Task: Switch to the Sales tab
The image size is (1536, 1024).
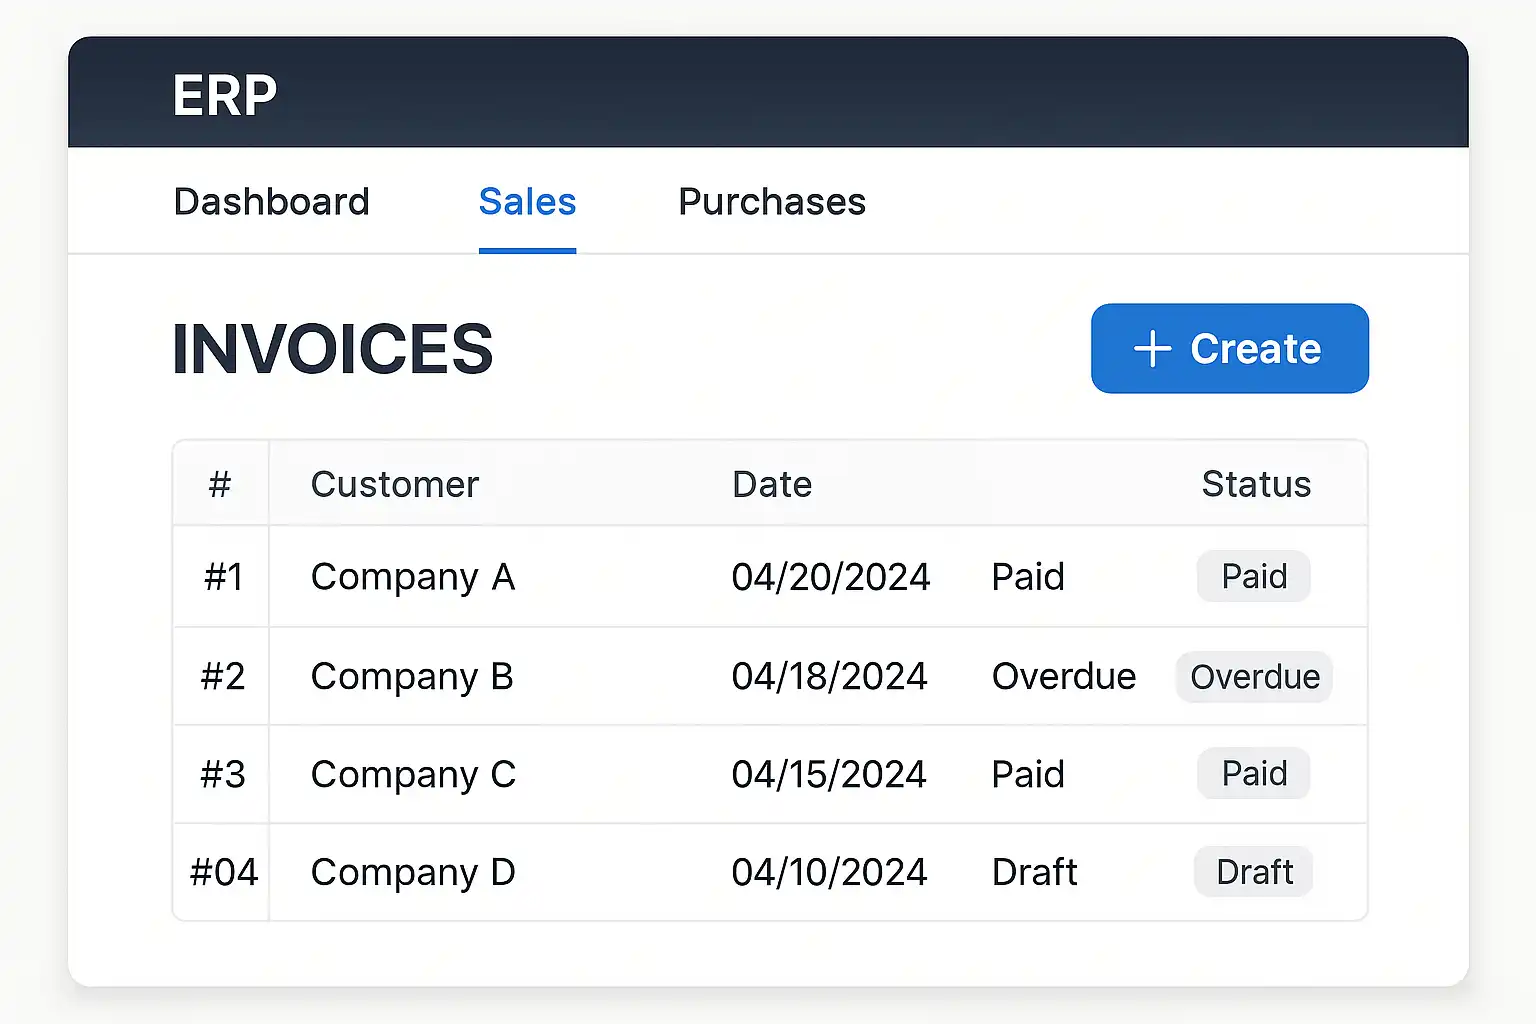Action: [x=527, y=202]
